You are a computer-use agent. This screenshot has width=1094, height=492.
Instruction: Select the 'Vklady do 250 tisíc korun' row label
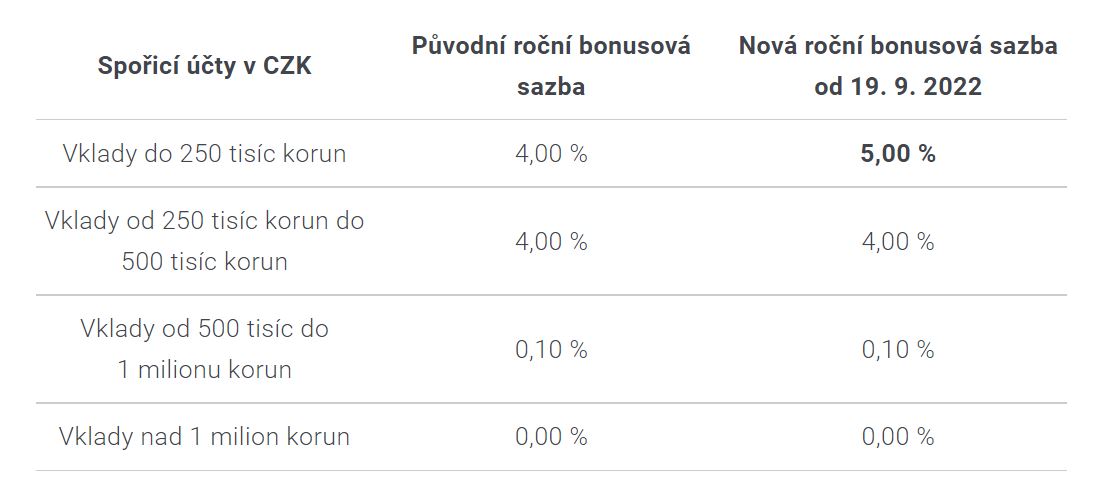[204, 154]
